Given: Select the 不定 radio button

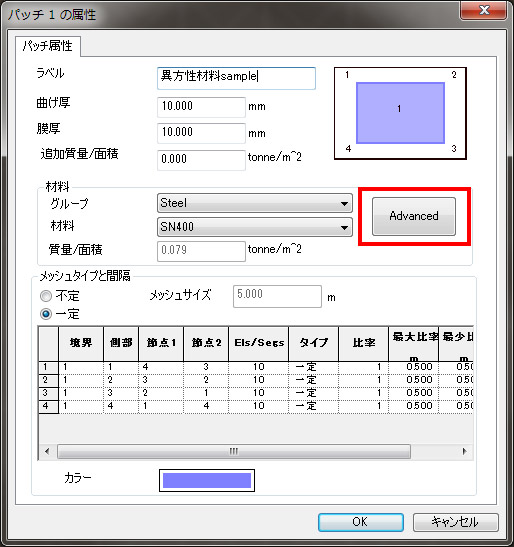Looking at the screenshot, I should click(46, 296).
